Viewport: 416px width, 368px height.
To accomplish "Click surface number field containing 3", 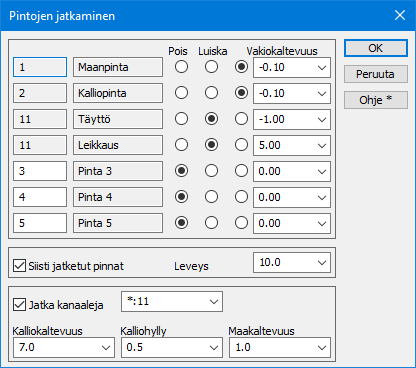I will (x=40, y=171).
